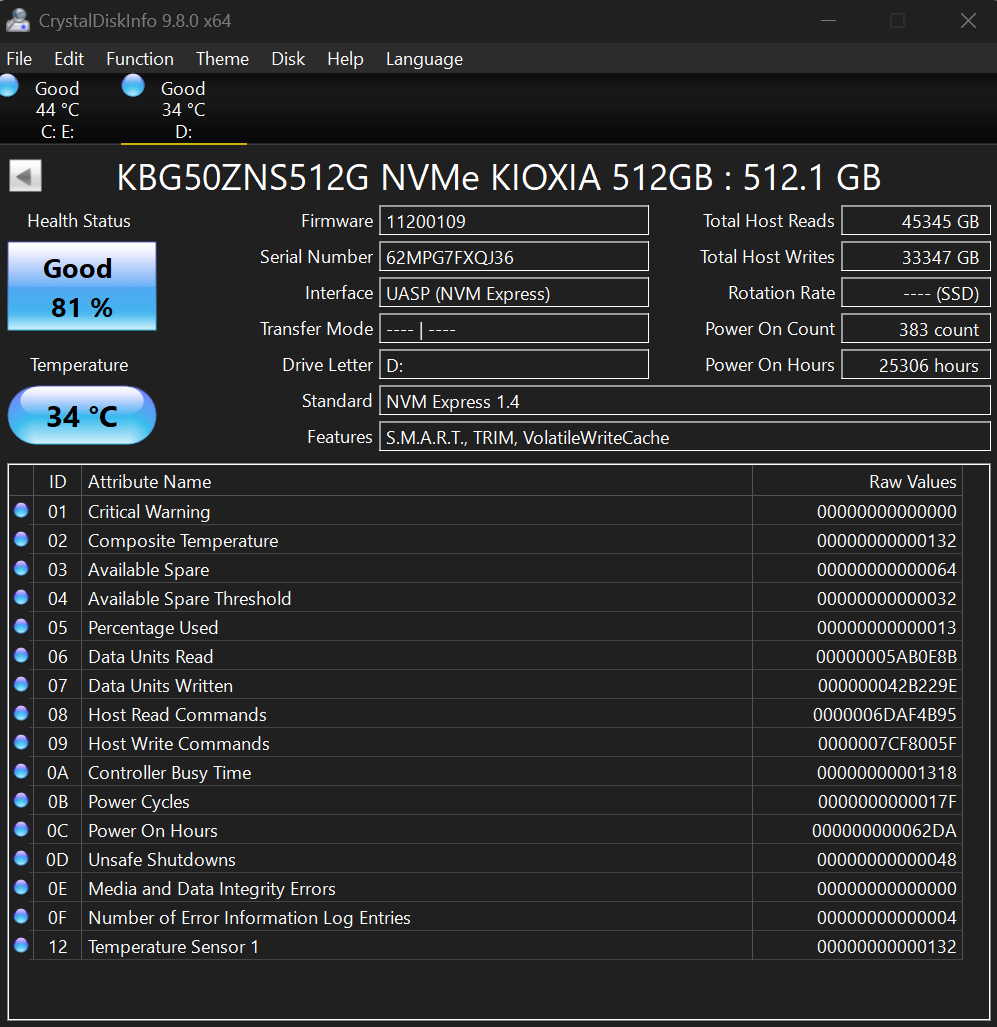This screenshot has width=997, height=1027.
Task: Click raw value 00000005AB0E8B
Action: point(886,656)
